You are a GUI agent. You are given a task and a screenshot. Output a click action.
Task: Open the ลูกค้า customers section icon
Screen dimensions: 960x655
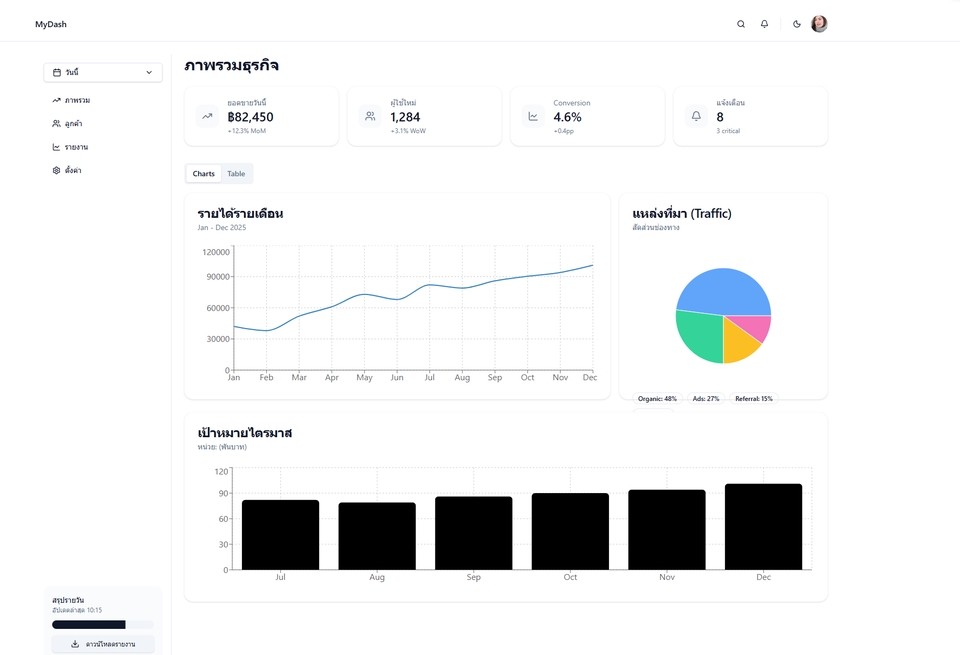(x=56, y=123)
